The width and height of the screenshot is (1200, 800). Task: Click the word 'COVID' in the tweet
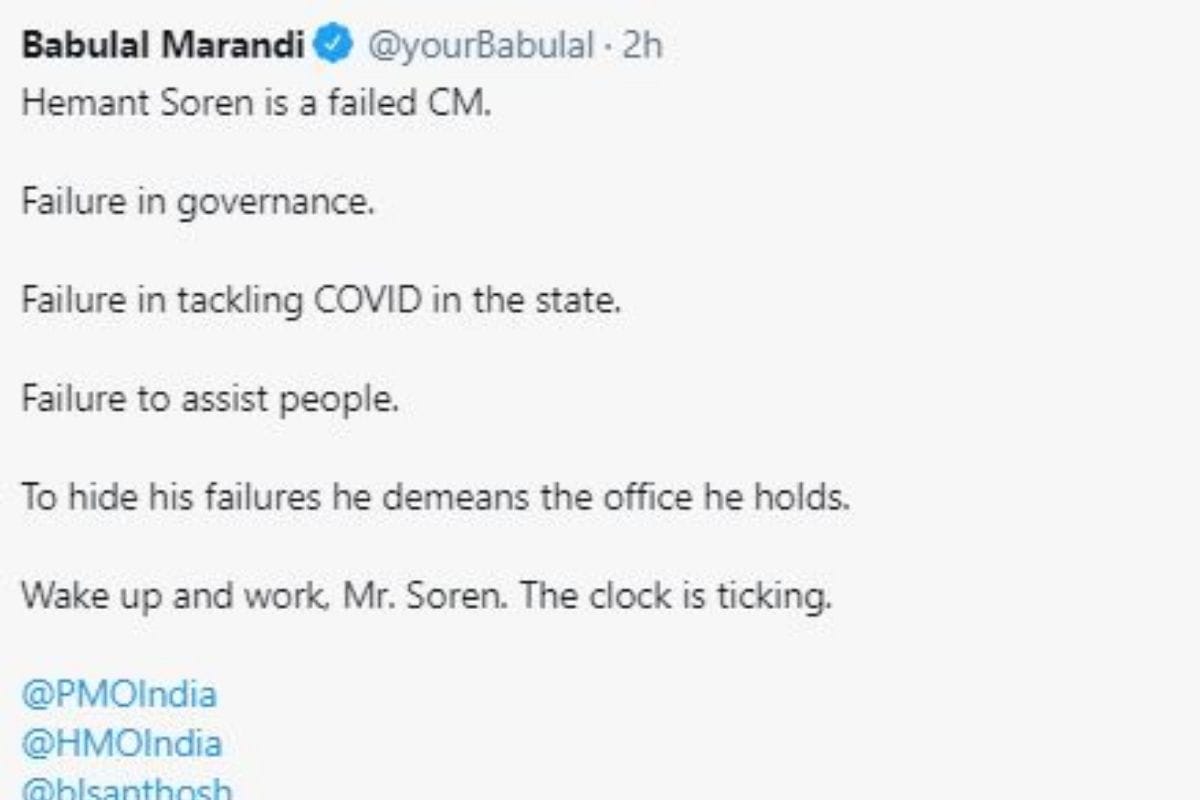tap(369, 301)
